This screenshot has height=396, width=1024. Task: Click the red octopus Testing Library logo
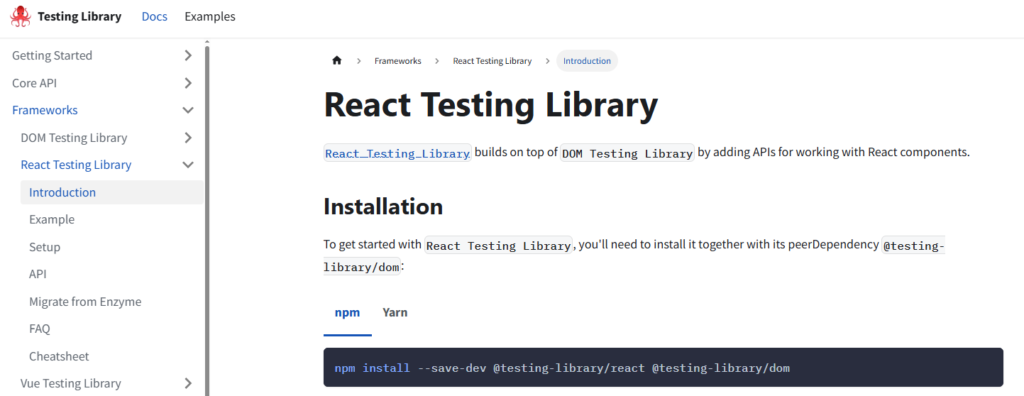pyautogui.click(x=20, y=16)
